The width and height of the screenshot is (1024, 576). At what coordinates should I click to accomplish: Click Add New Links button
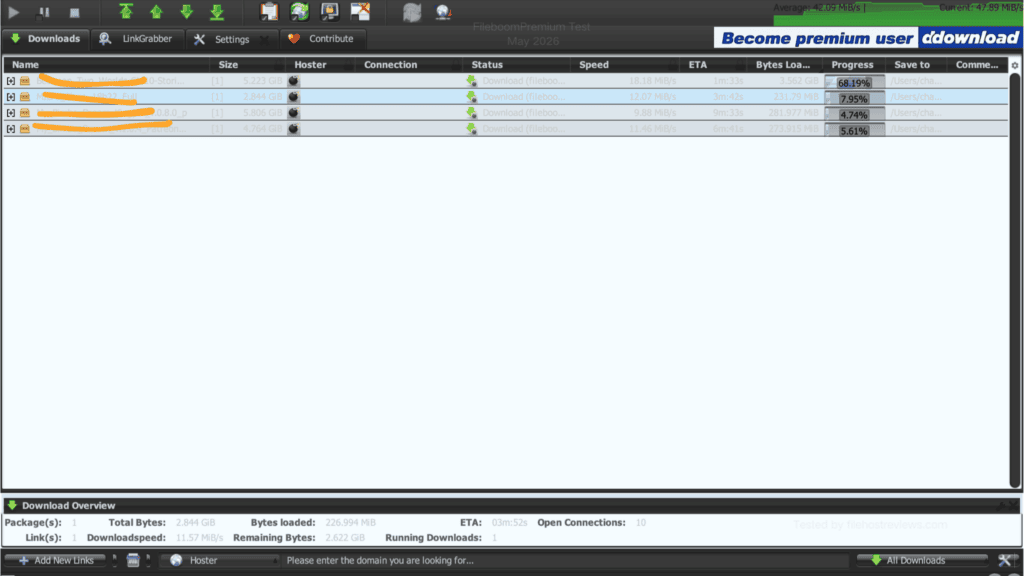coord(56,560)
